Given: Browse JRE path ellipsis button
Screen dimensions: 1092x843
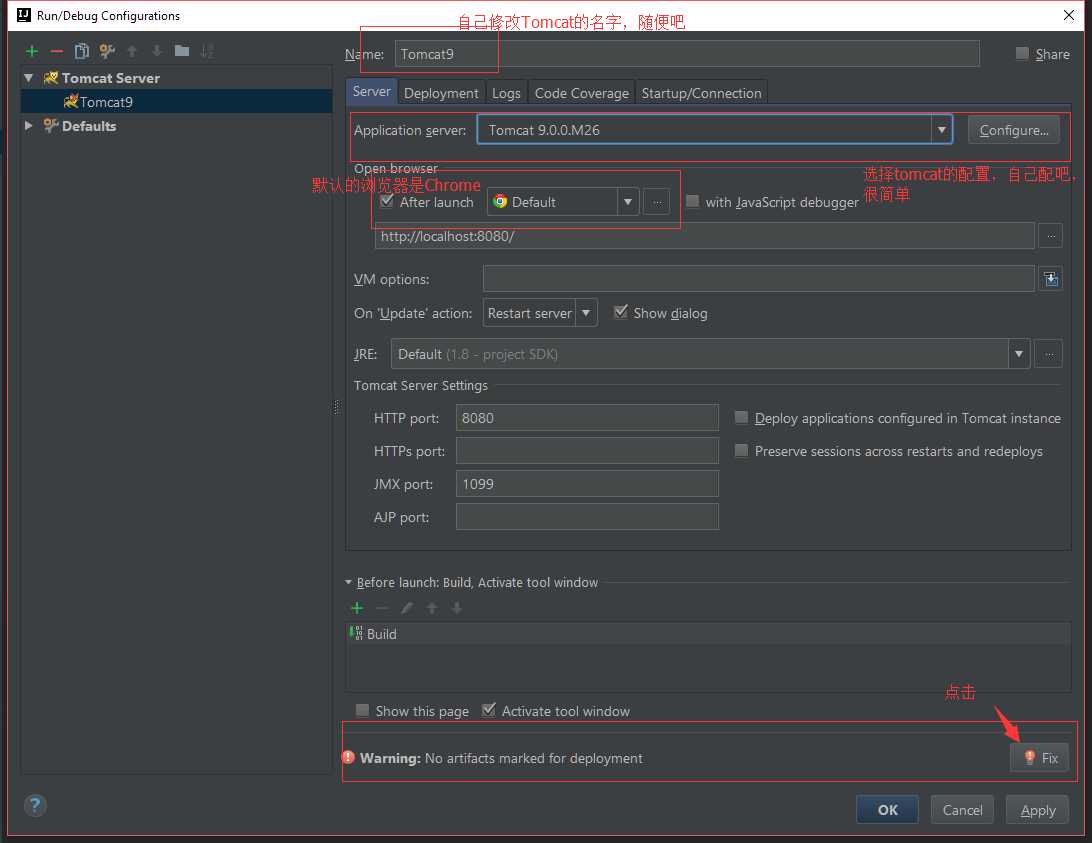Looking at the screenshot, I should pyautogui.click(x=1049, y=354).
